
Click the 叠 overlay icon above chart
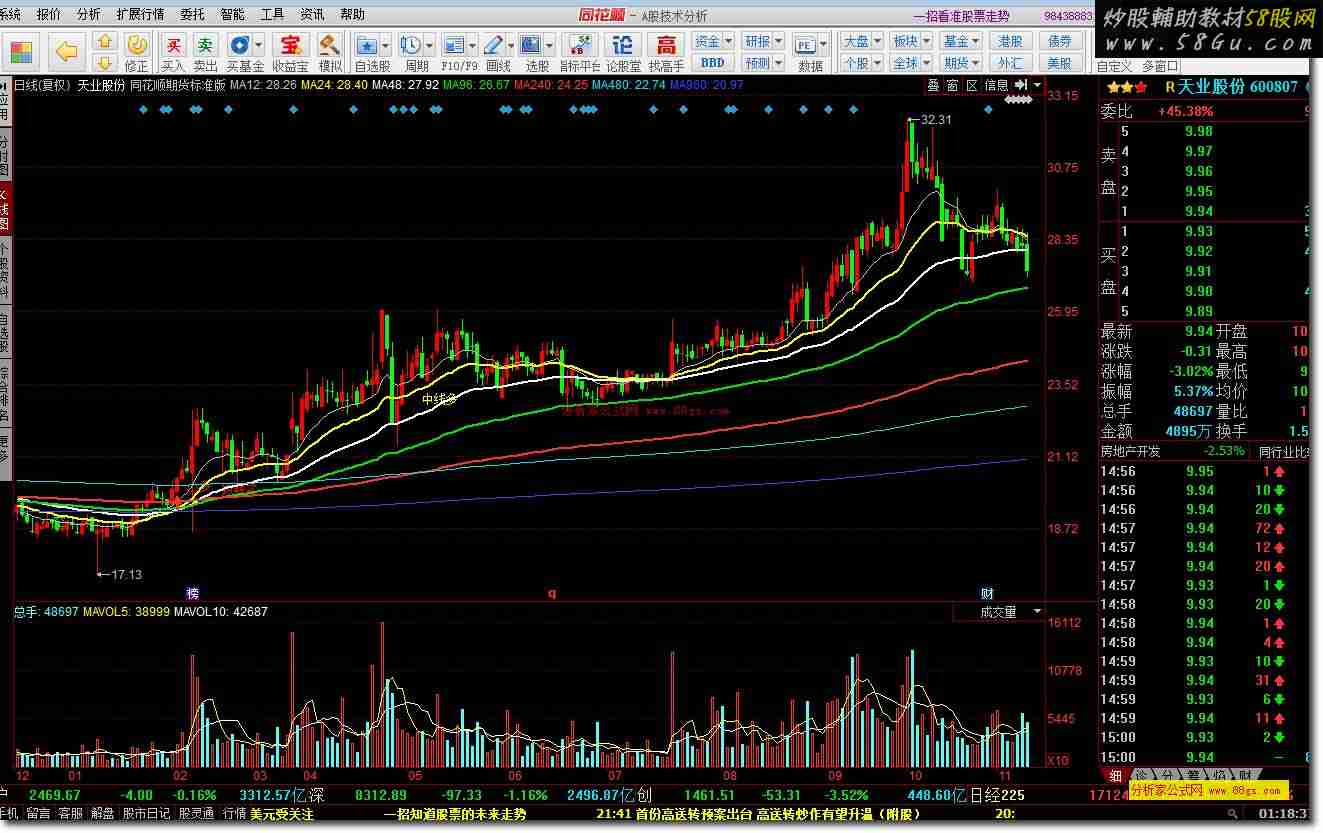(933, 85)
